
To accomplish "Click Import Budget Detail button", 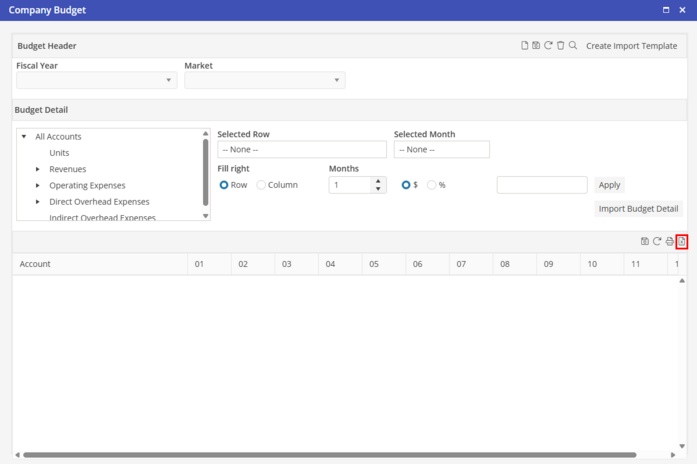I will (638, 209).
